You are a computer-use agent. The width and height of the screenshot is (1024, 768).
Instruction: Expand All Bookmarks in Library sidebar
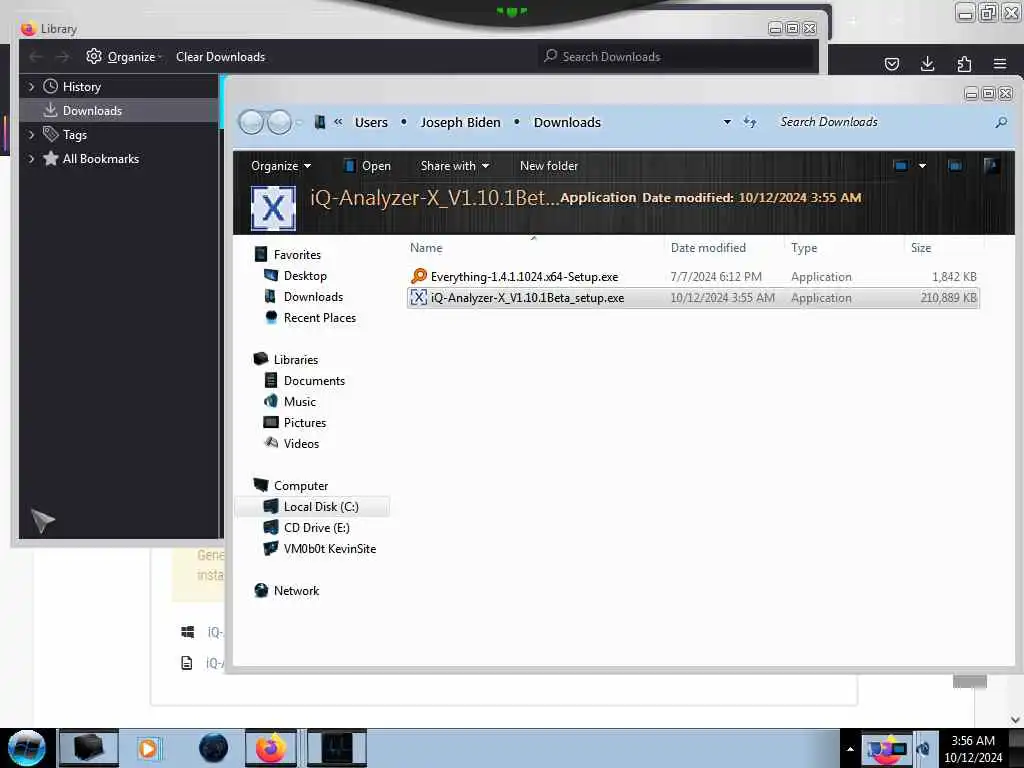(x=31, y=159)
